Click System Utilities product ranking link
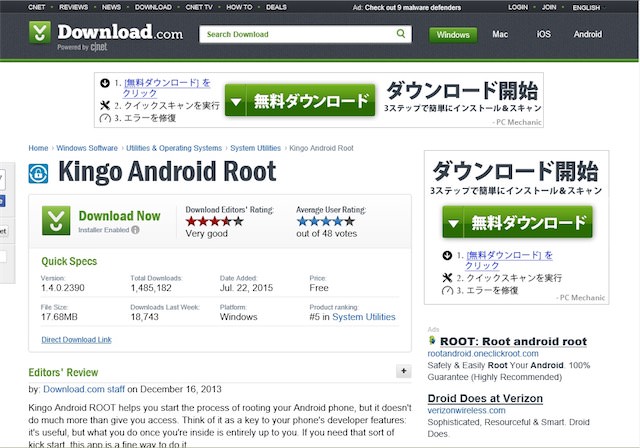This screenshot has height=448, width=640. point(364,317)
